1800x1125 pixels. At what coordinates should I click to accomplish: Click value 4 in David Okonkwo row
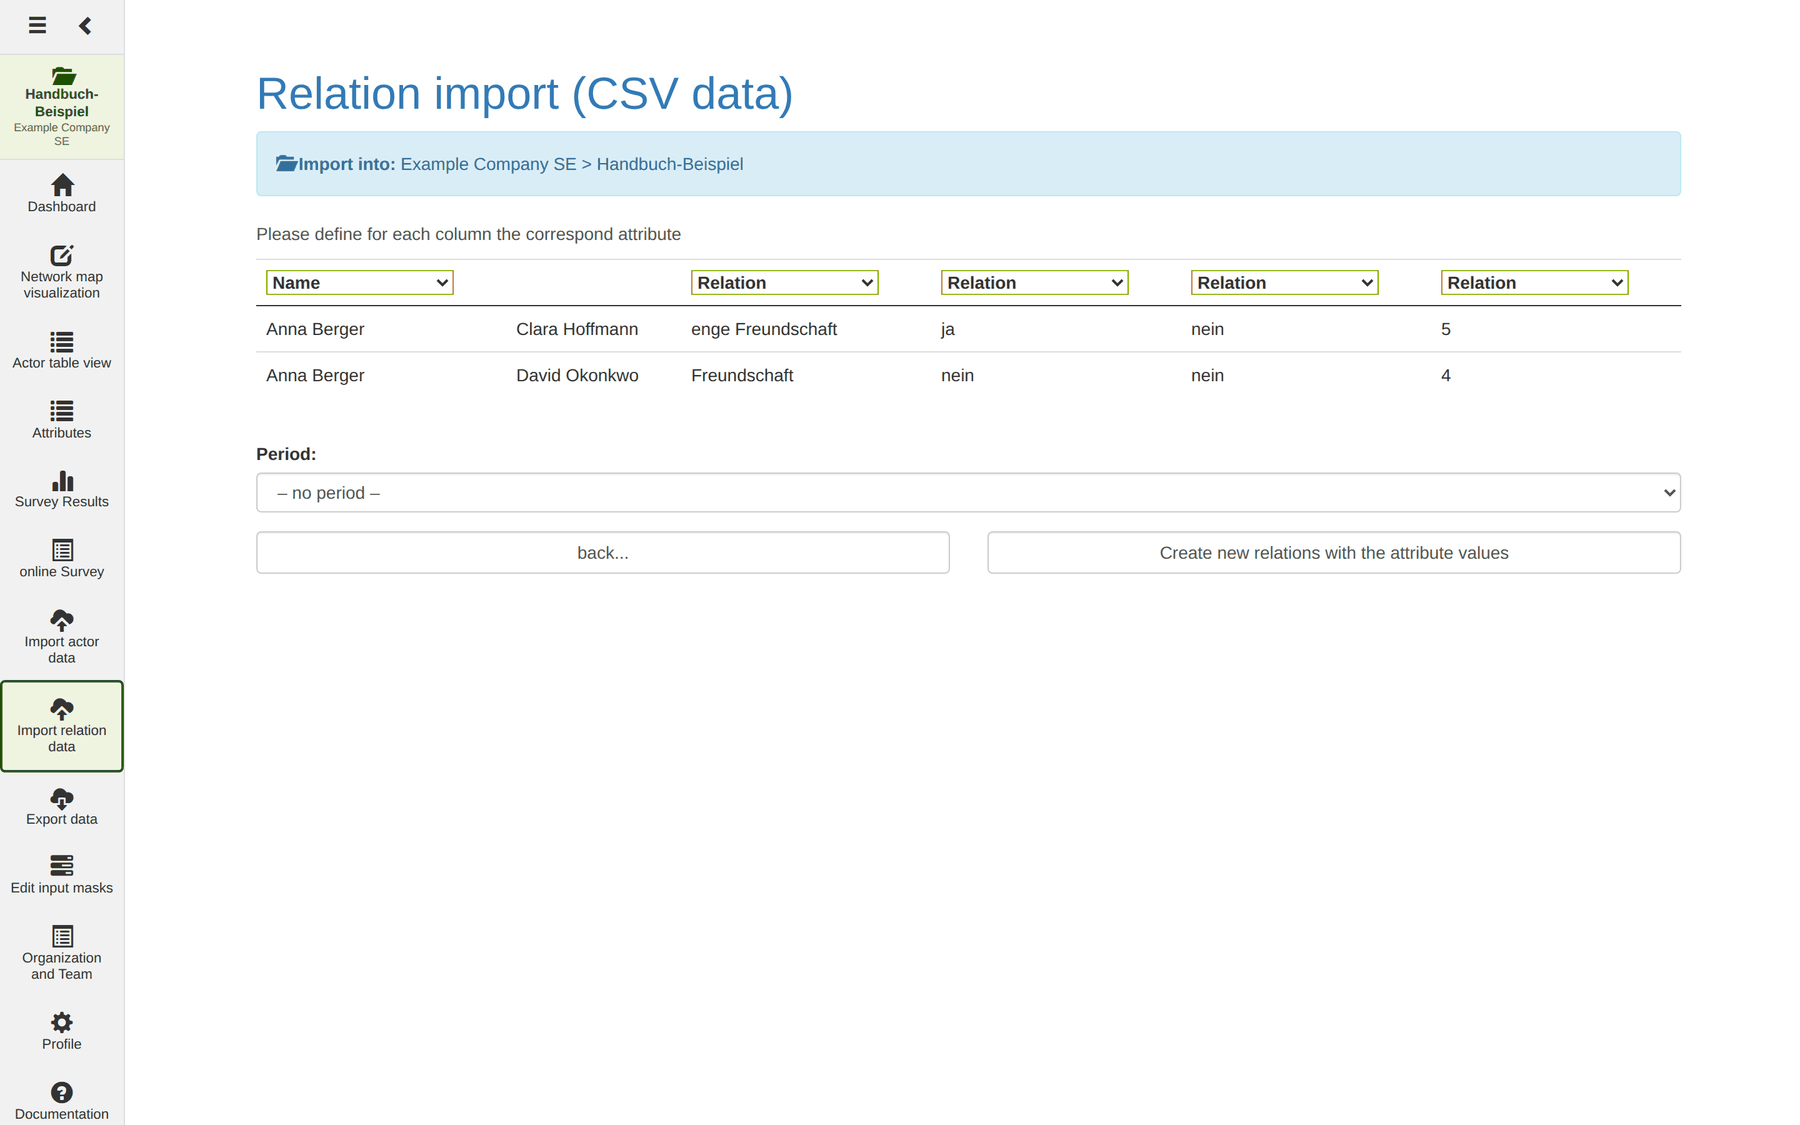1446,375
